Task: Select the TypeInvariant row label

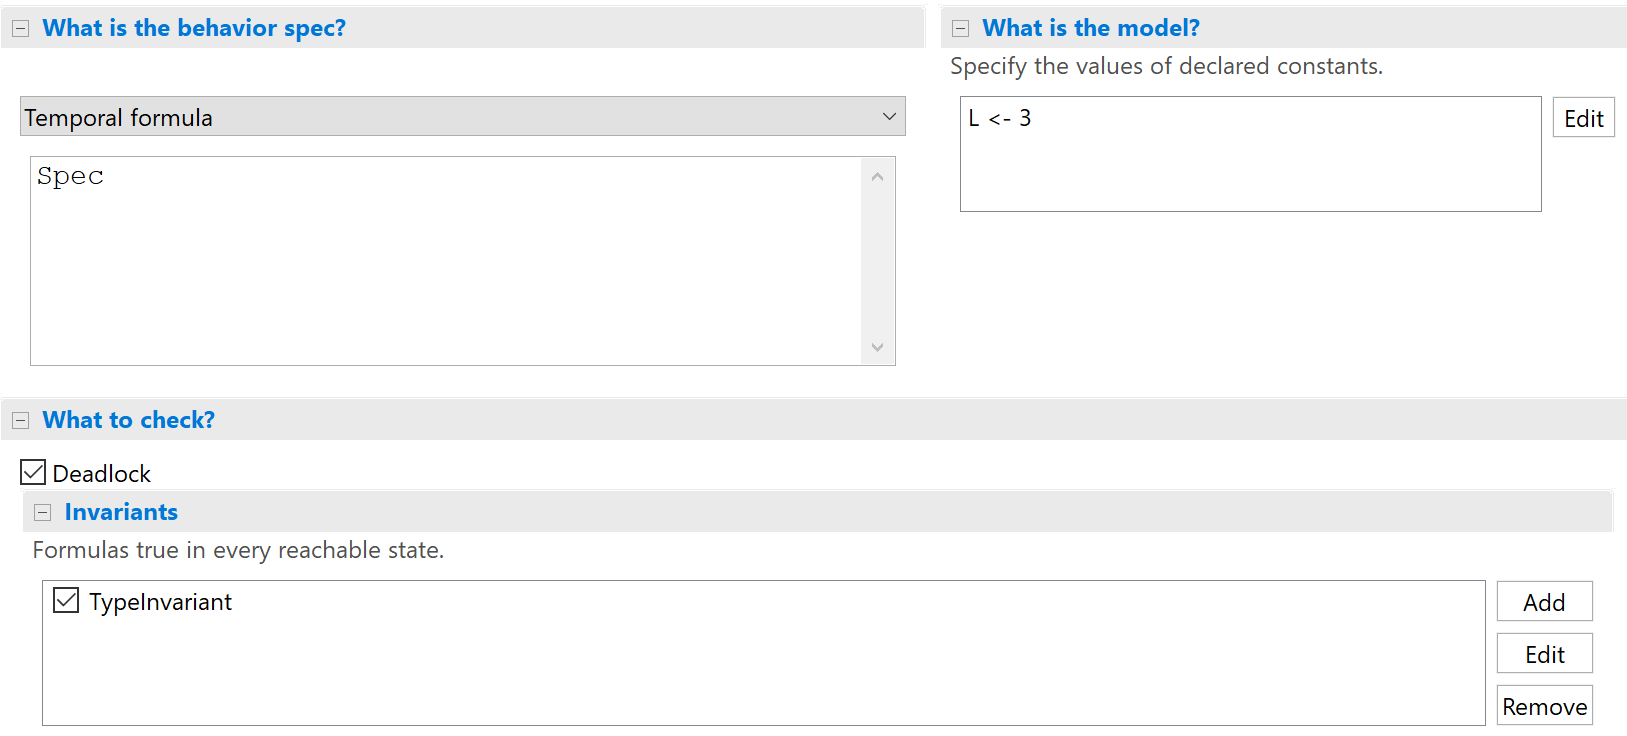Action: pyautogui.click(x=160, y=602)
